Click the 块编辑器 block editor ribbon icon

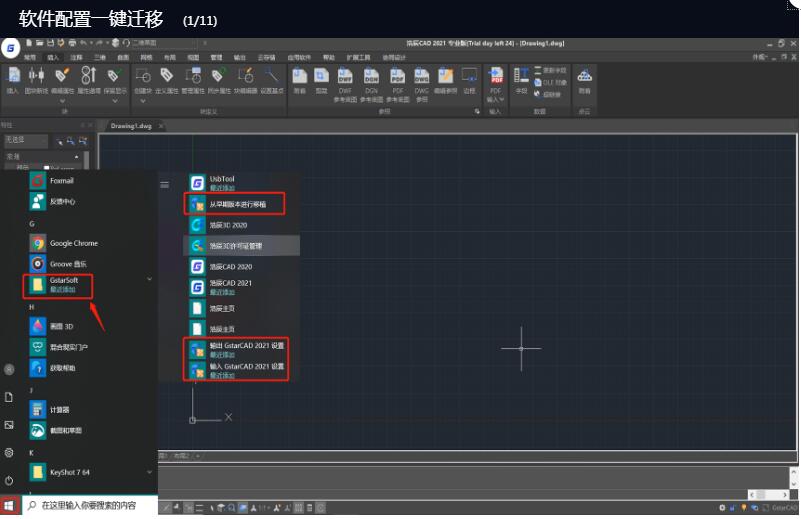(246, 81)
